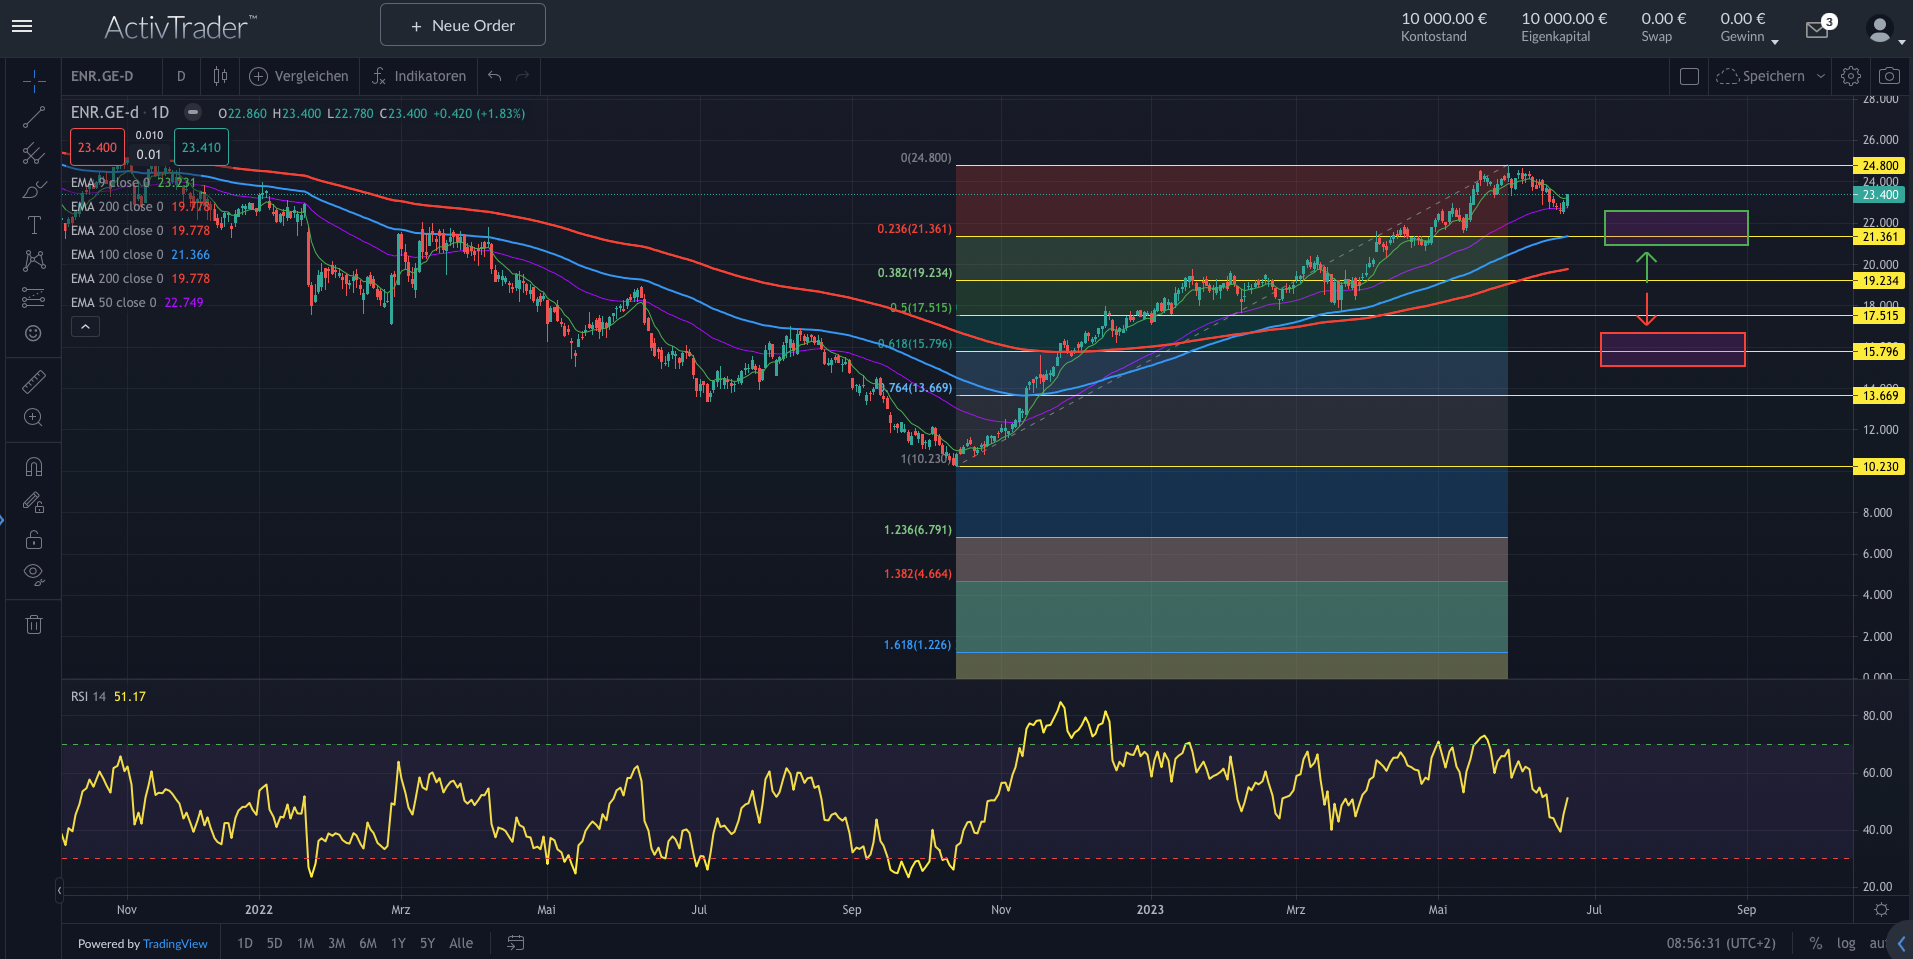Open the user account dropdown
The image size is (1913, 959).
pos(1883,30)
